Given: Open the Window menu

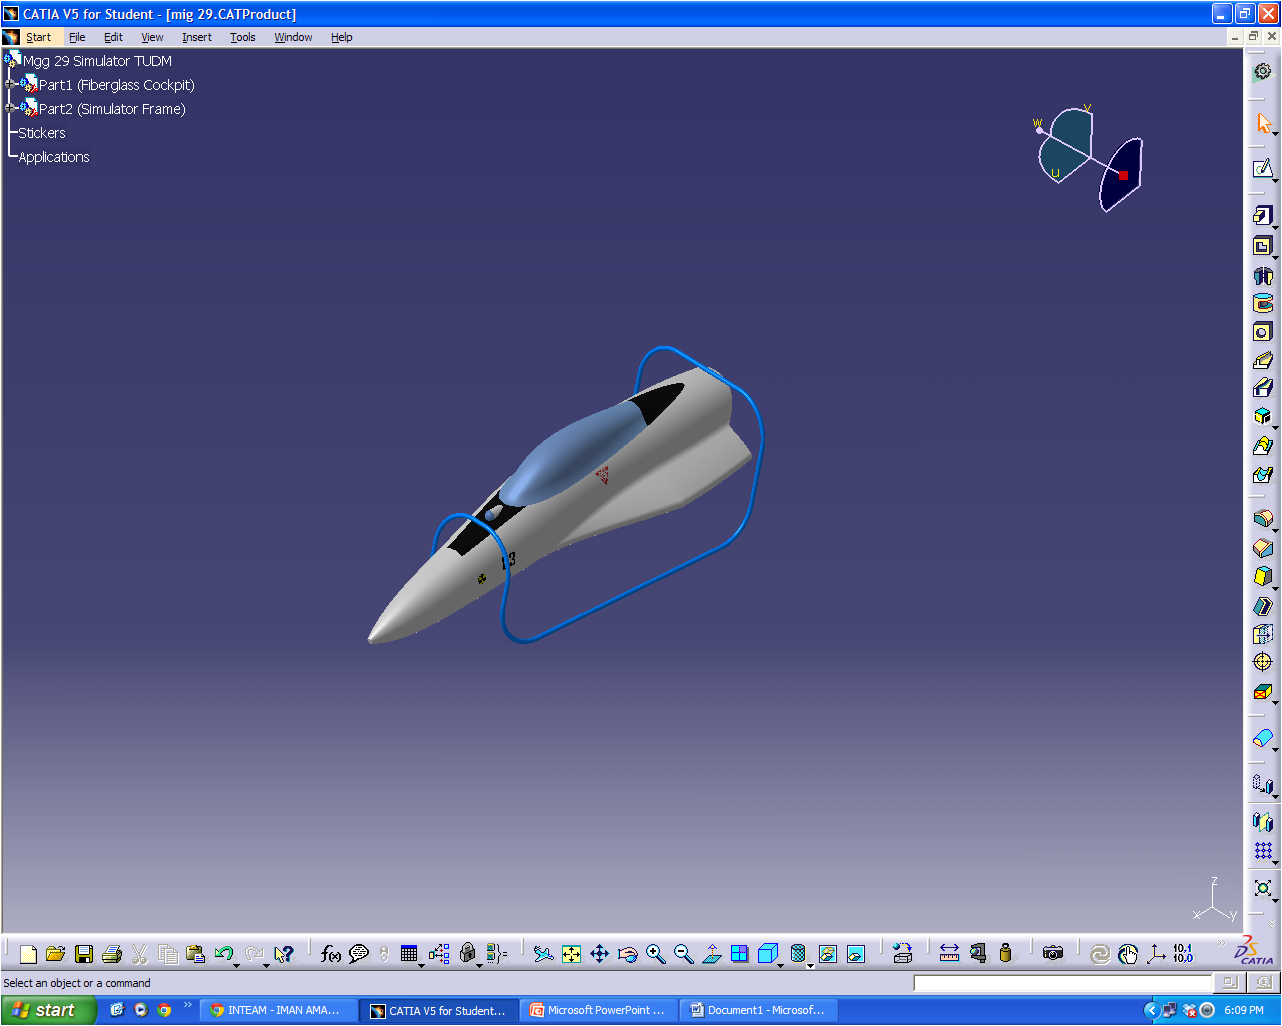Looking at the screenshot, I should [x=293, y=37].
